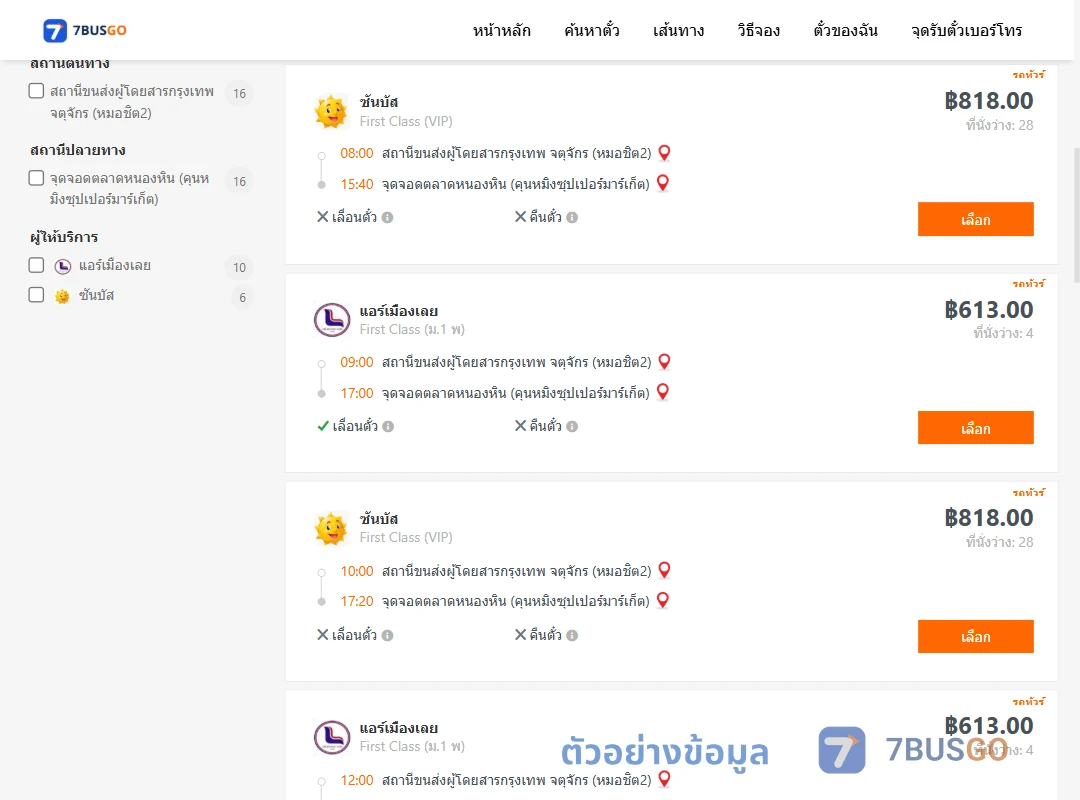Image resolution: width=1080 pixels, height=800 pixels.
Task: Click the แอร์เมืองเลย logo in the operator filter
Action: [63, 266]
